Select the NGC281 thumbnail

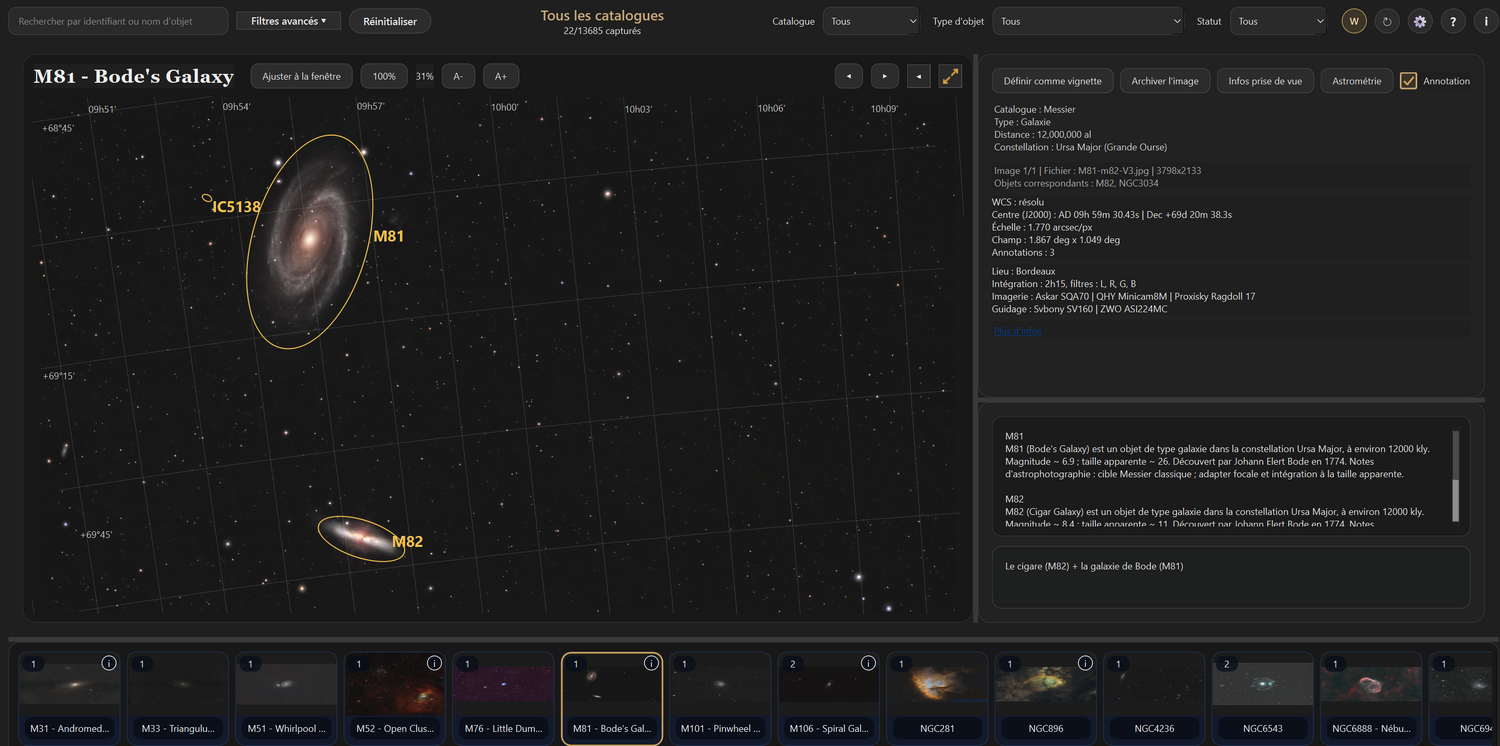(937, 698)
